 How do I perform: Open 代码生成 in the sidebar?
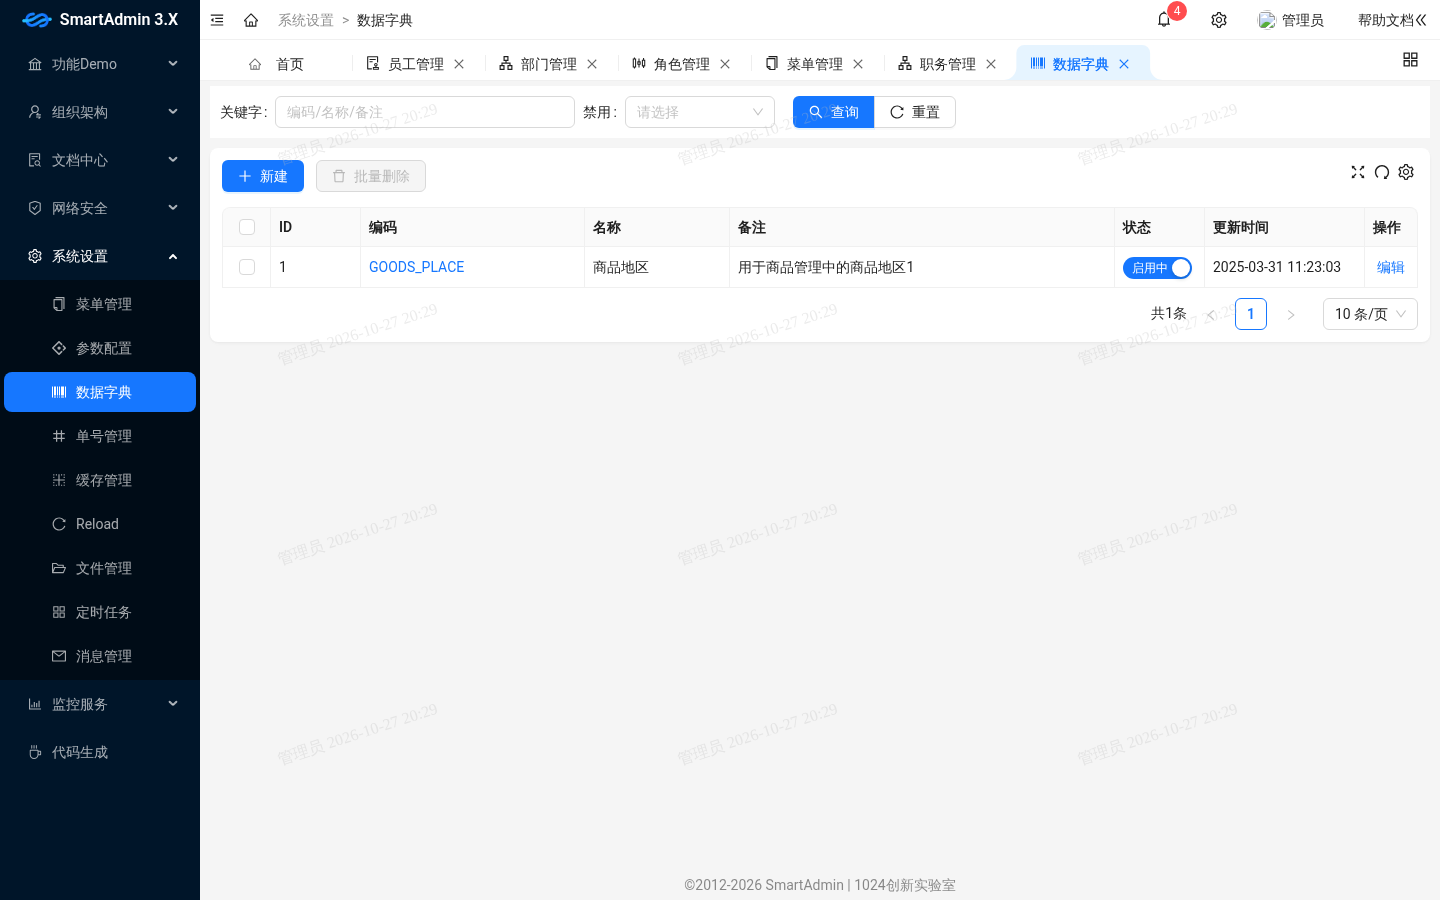tap(100, 752)
